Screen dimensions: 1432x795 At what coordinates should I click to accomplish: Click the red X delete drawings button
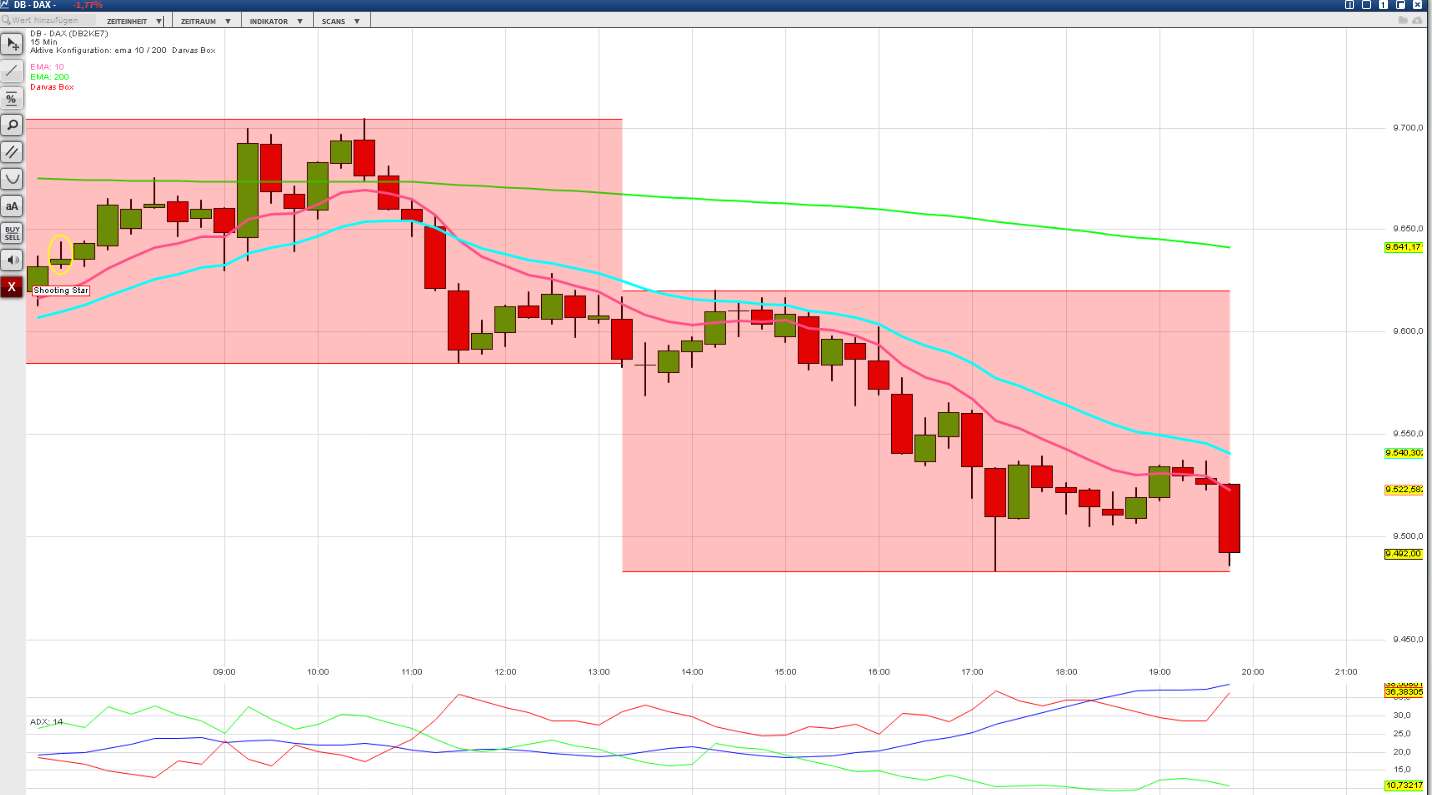(12, 287)
